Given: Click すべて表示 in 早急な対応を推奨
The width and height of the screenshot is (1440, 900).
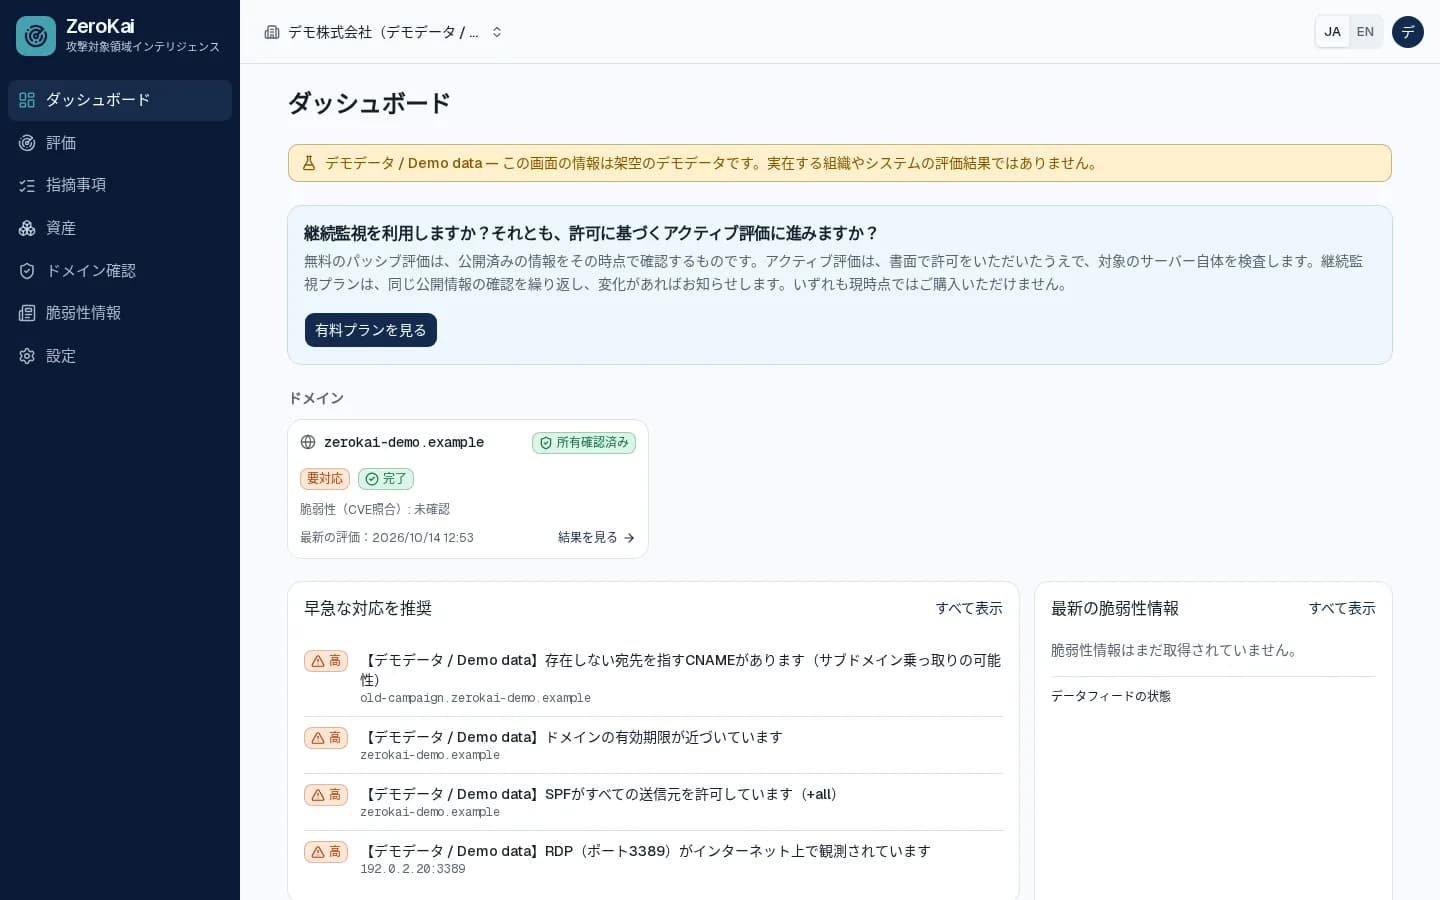Looking at the screenshot, I should click(x=969, y=608).
